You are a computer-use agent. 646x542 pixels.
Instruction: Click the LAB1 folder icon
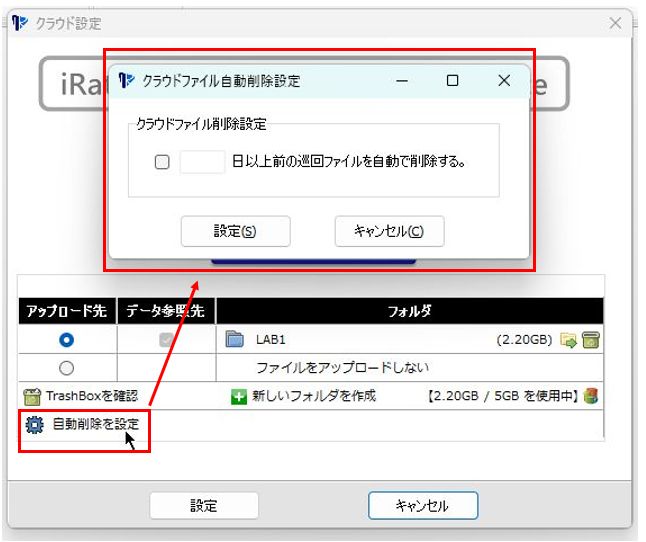[236, 340]
